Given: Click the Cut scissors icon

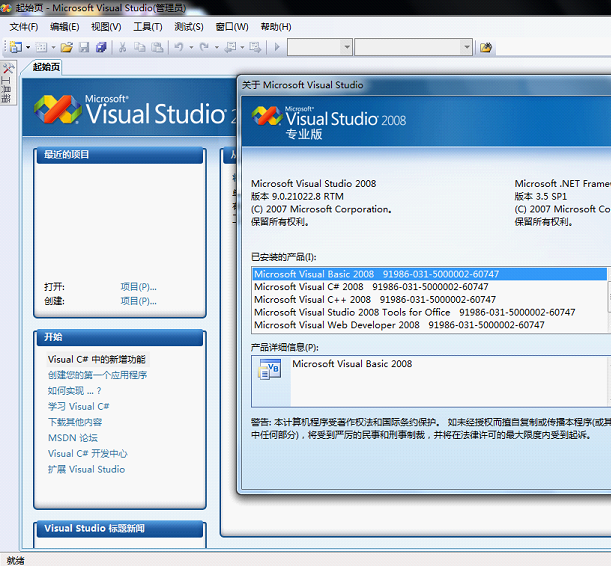Looking at the screenshot, I should [x=122, y=48].
